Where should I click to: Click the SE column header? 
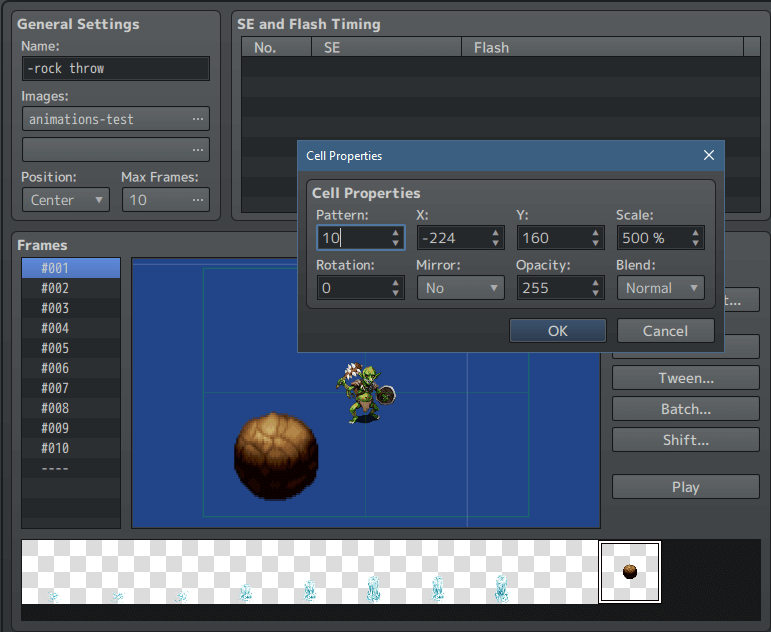(386, 48)
